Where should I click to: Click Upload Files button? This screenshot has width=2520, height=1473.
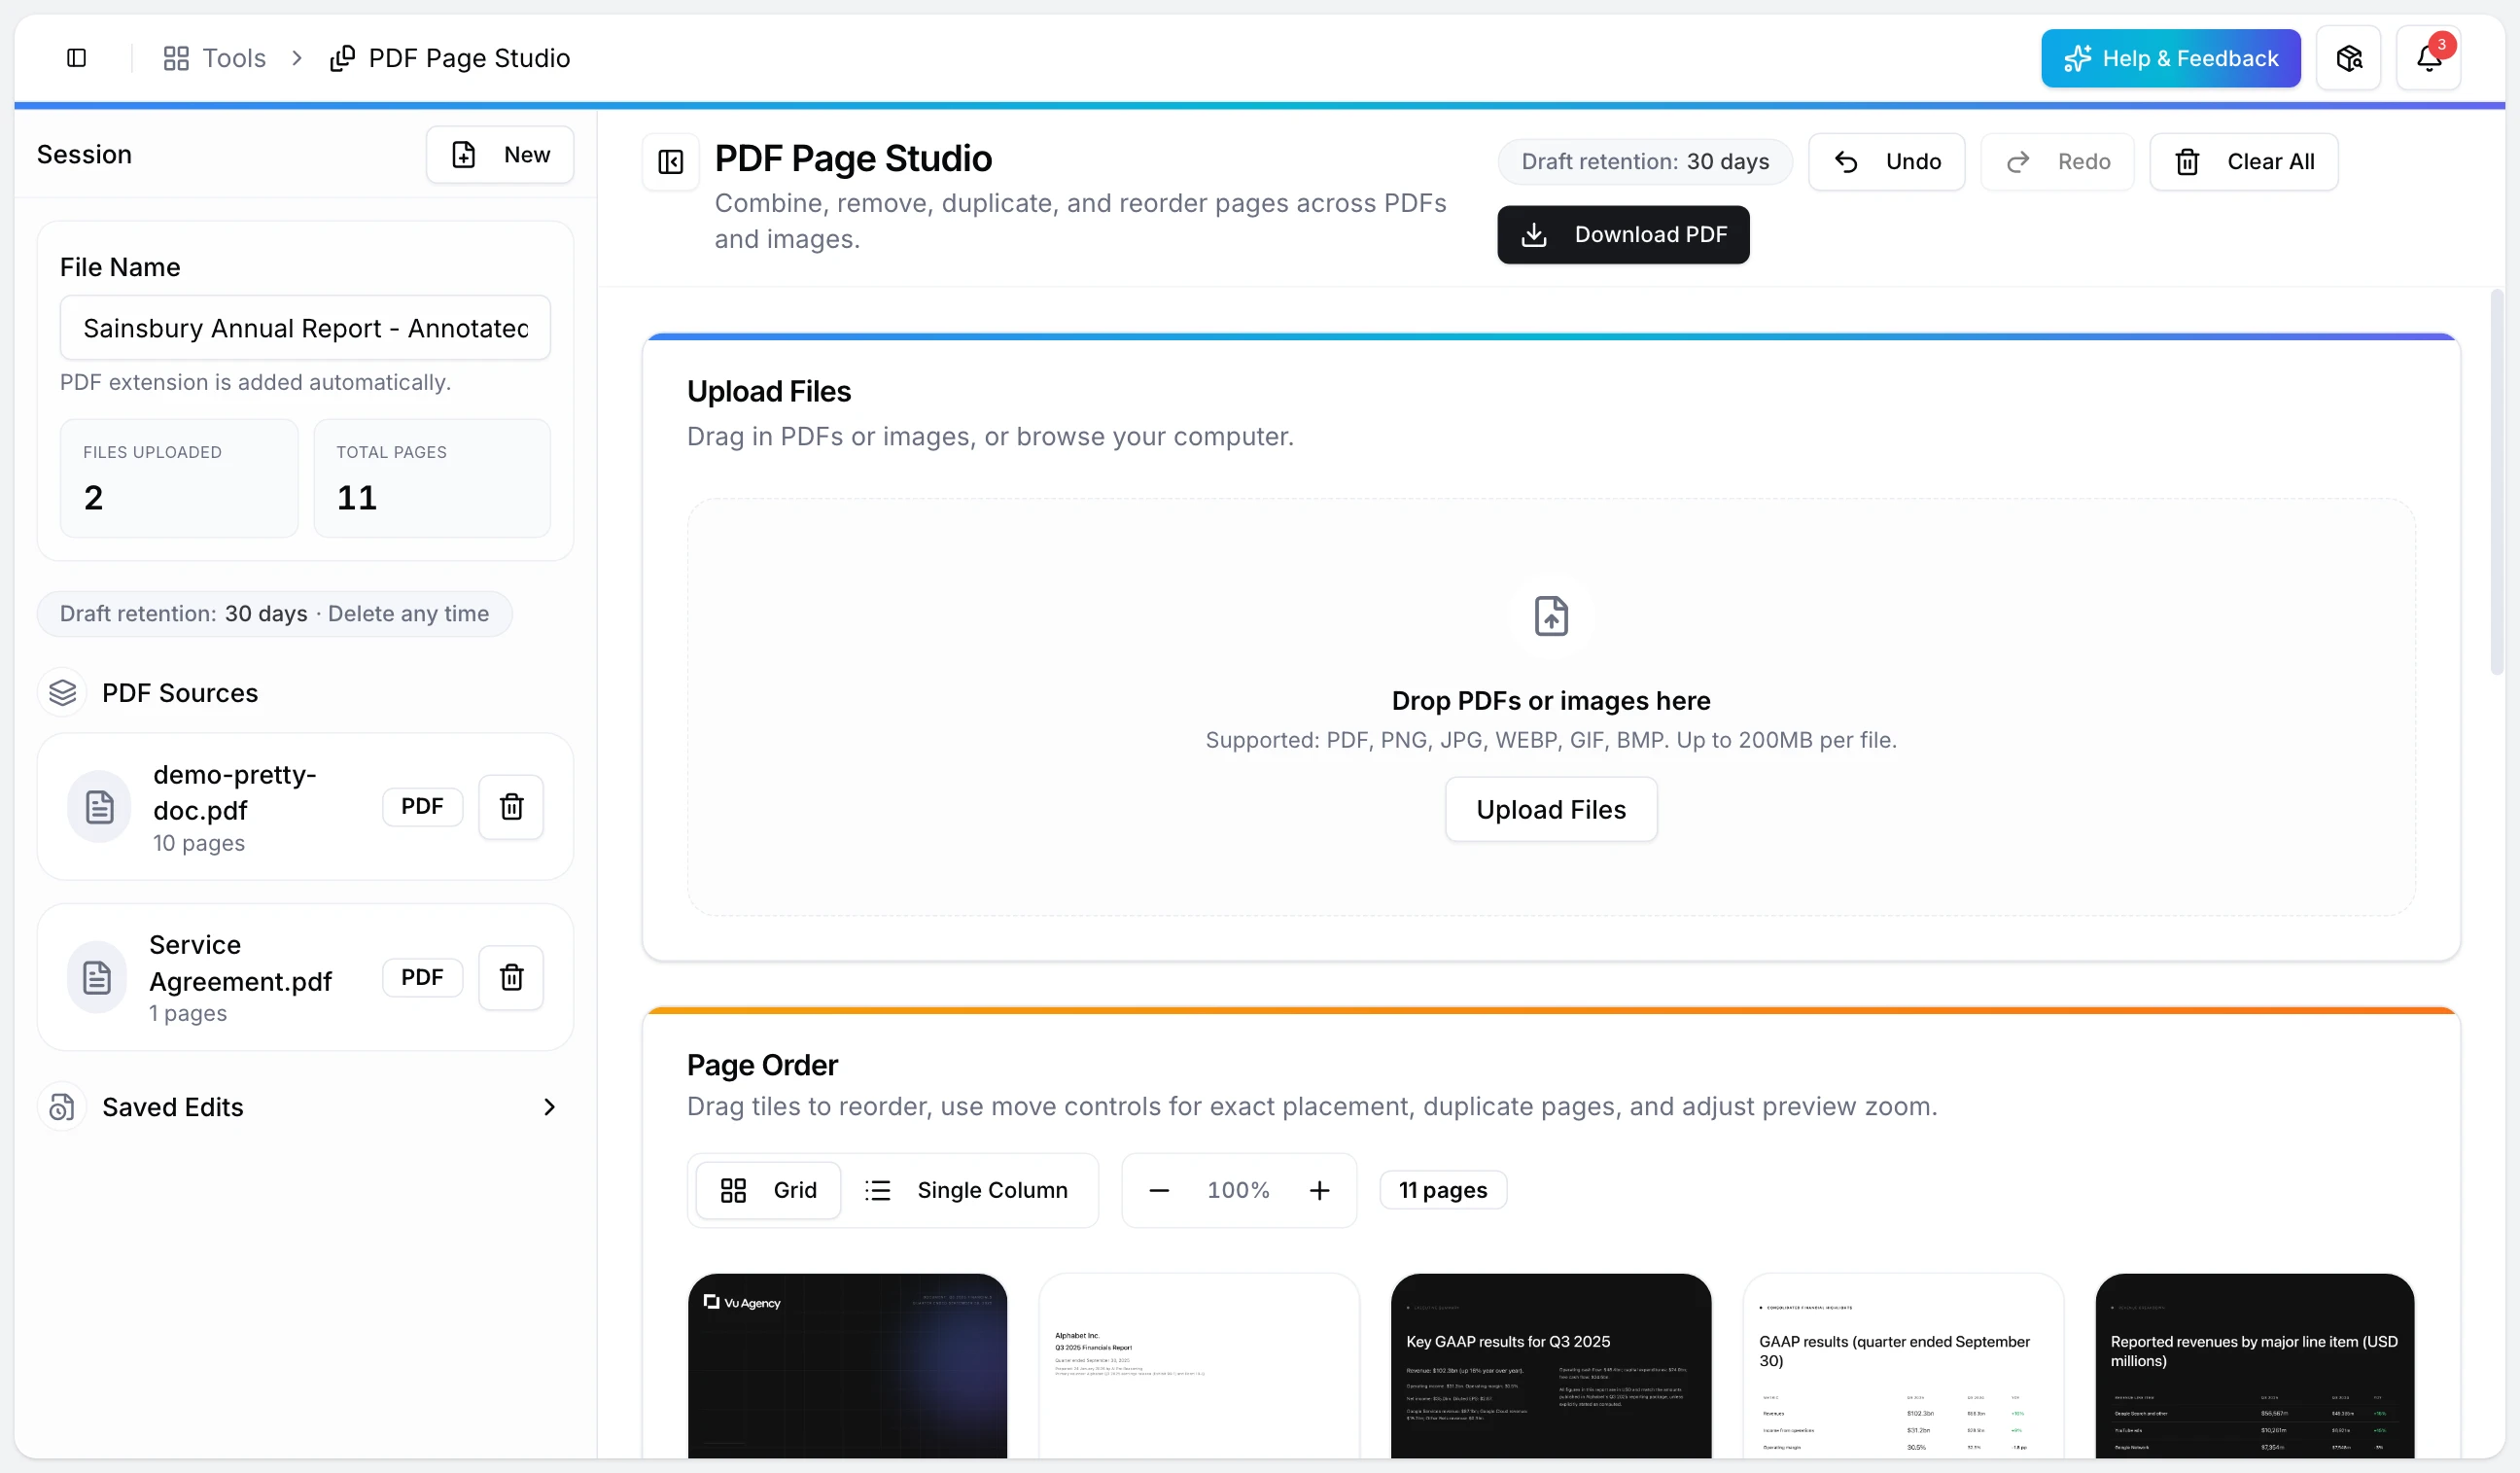1551,810
